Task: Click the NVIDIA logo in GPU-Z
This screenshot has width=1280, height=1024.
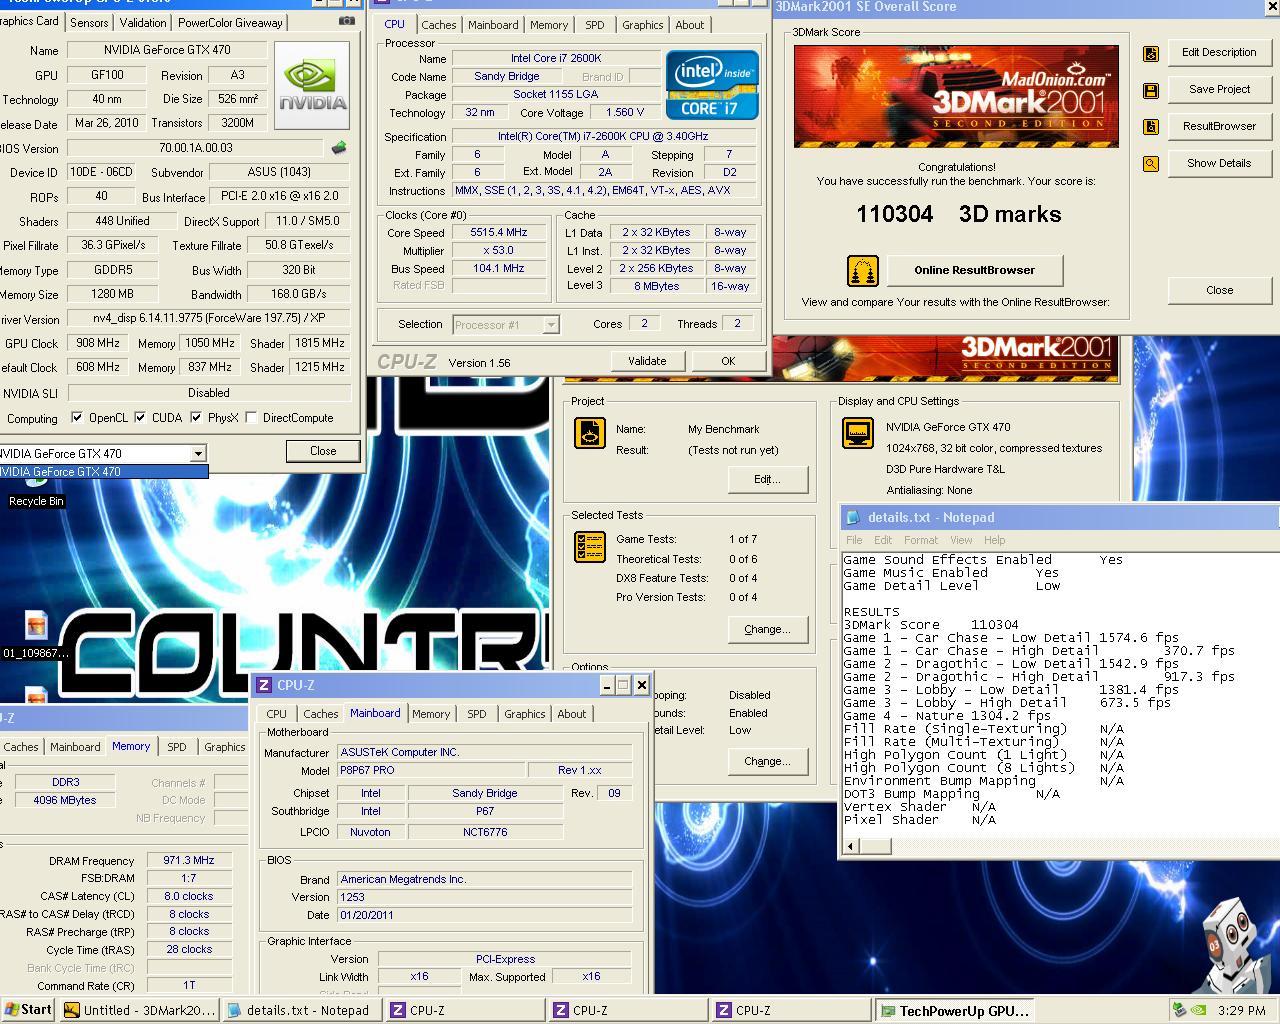Action: pos(312,85)
